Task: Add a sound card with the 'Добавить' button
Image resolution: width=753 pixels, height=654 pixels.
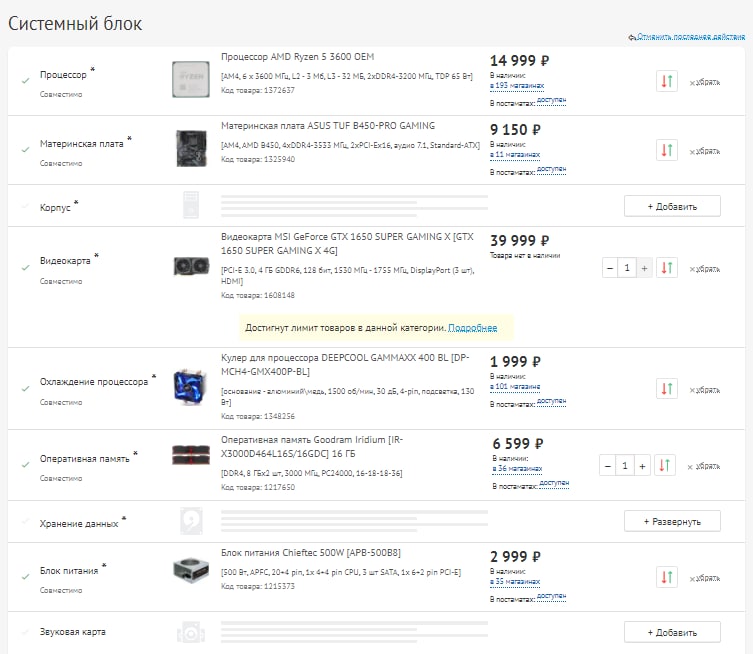Action: tap(672, 632)
